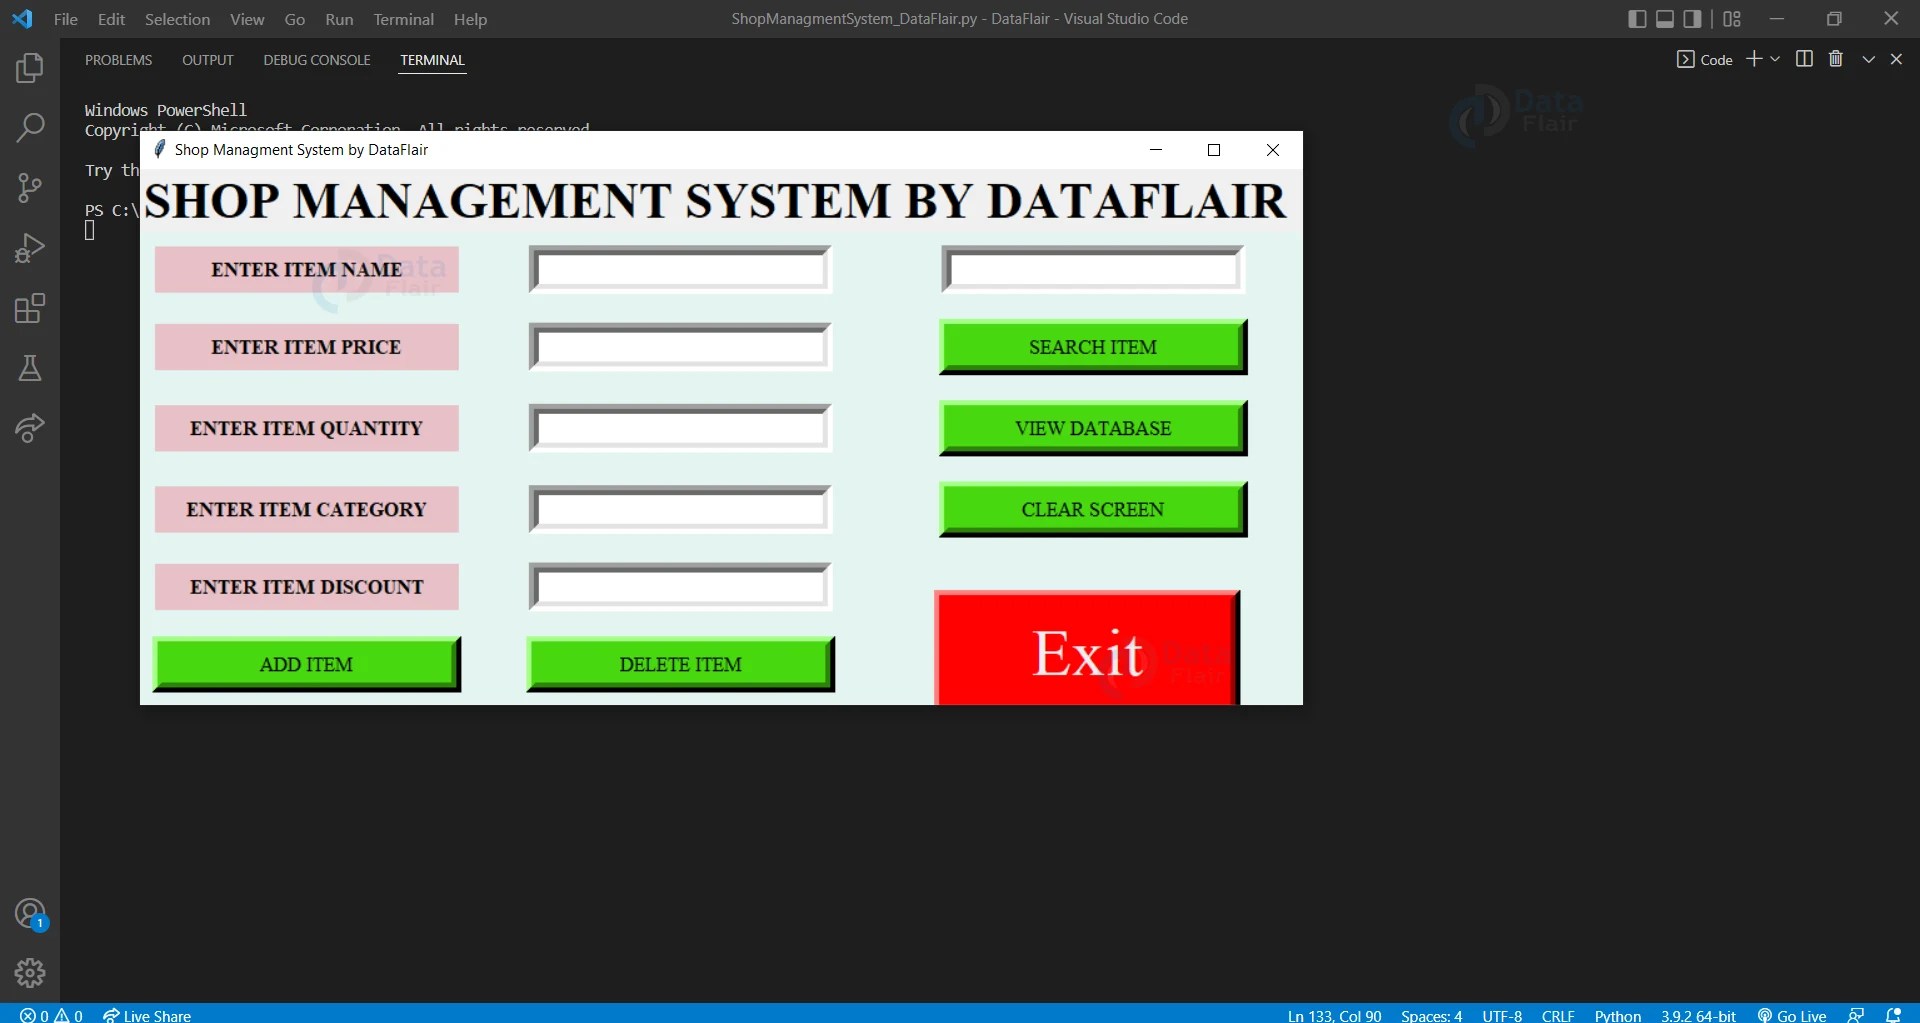Image resolution: width=1920 pixels, height=1023 pixels.
Task: Switch to the DEBUG CONSOLE tab
Action: tap(316, 59)
